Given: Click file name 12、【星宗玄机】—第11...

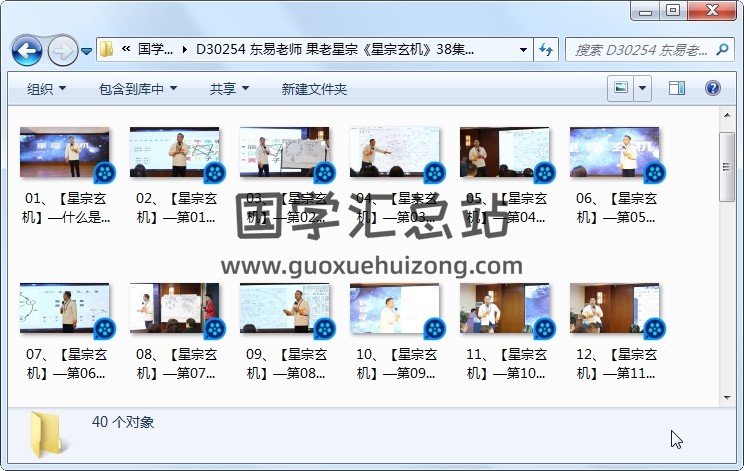Looking at the screenshot, I should 616,364.
